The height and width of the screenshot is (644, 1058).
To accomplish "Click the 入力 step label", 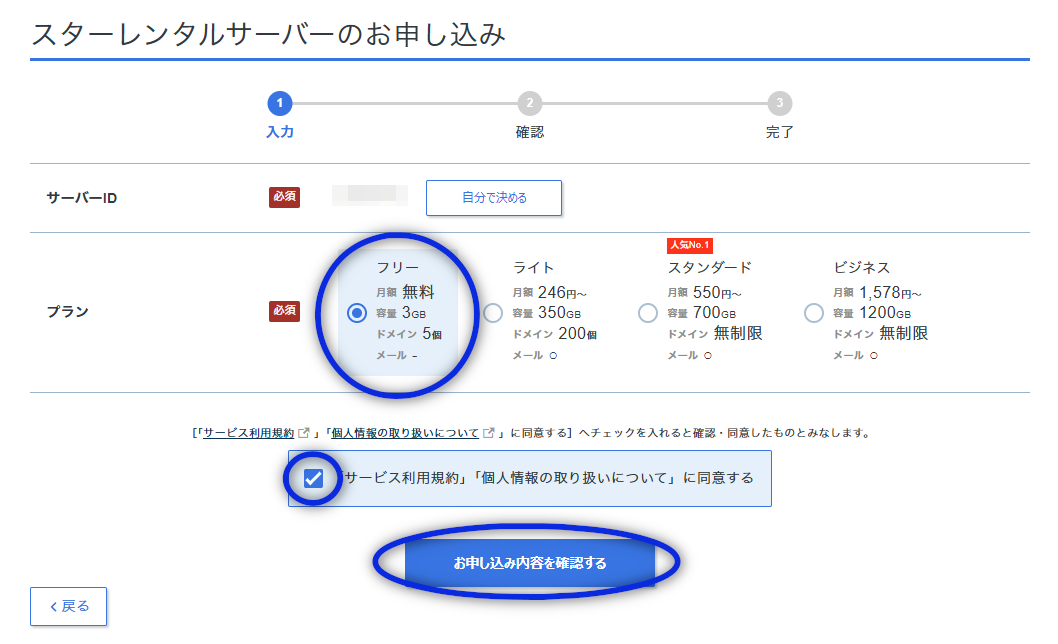I will point(280,132).
